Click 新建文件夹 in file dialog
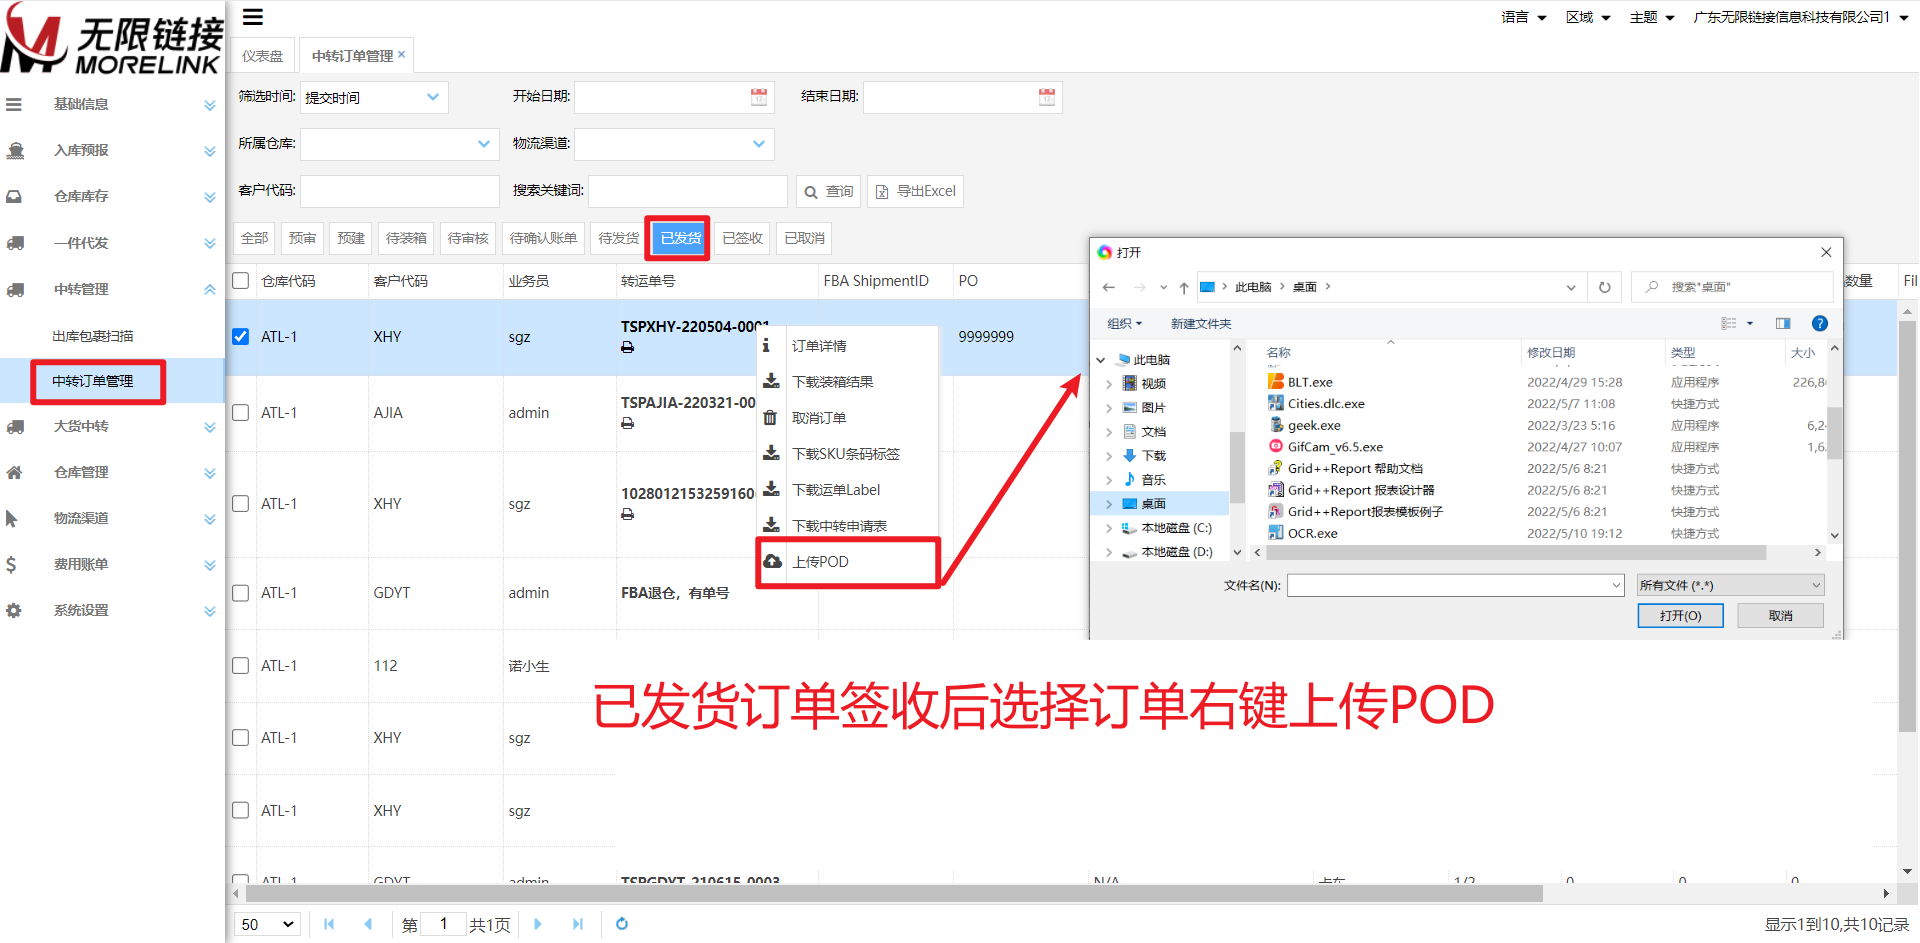The width and height of the screenshot is (1920, 943). point(1201,323)
